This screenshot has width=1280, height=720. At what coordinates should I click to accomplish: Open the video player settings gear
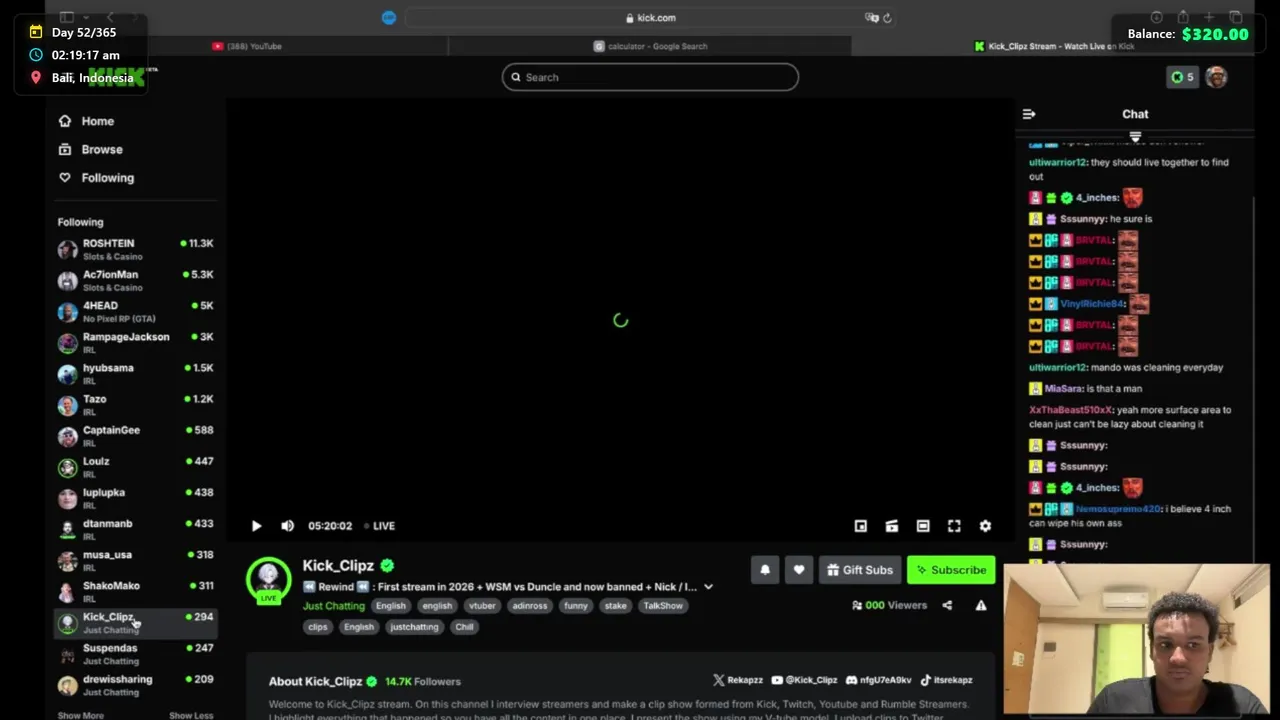[x=985, y=526]
